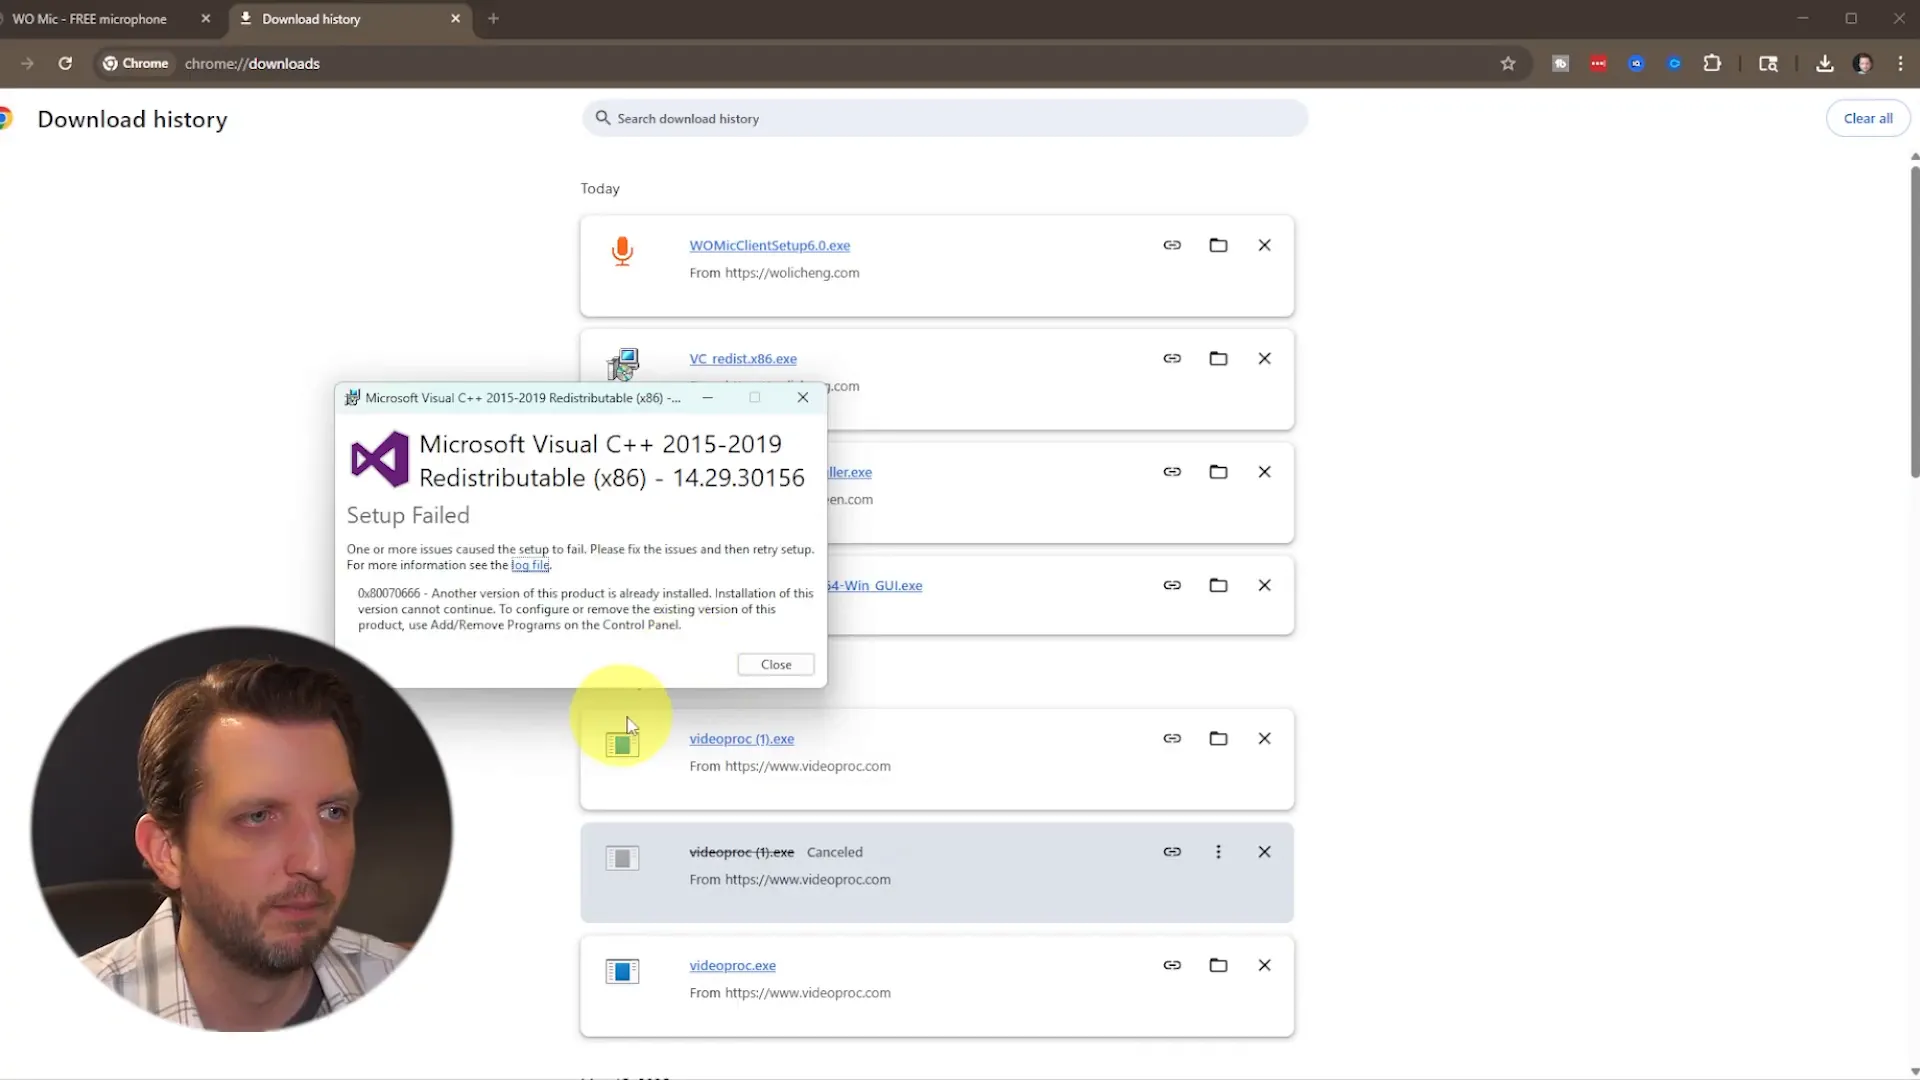Open the tab search toolbar icon
The image size is (1920, 1080).
point(1768,63)
